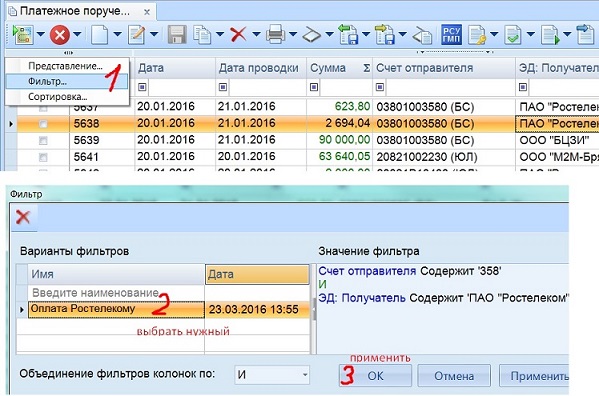Click filter-condition icon under Дата проводки column
This screenshot has height=396, width=599.
[223, 87]
